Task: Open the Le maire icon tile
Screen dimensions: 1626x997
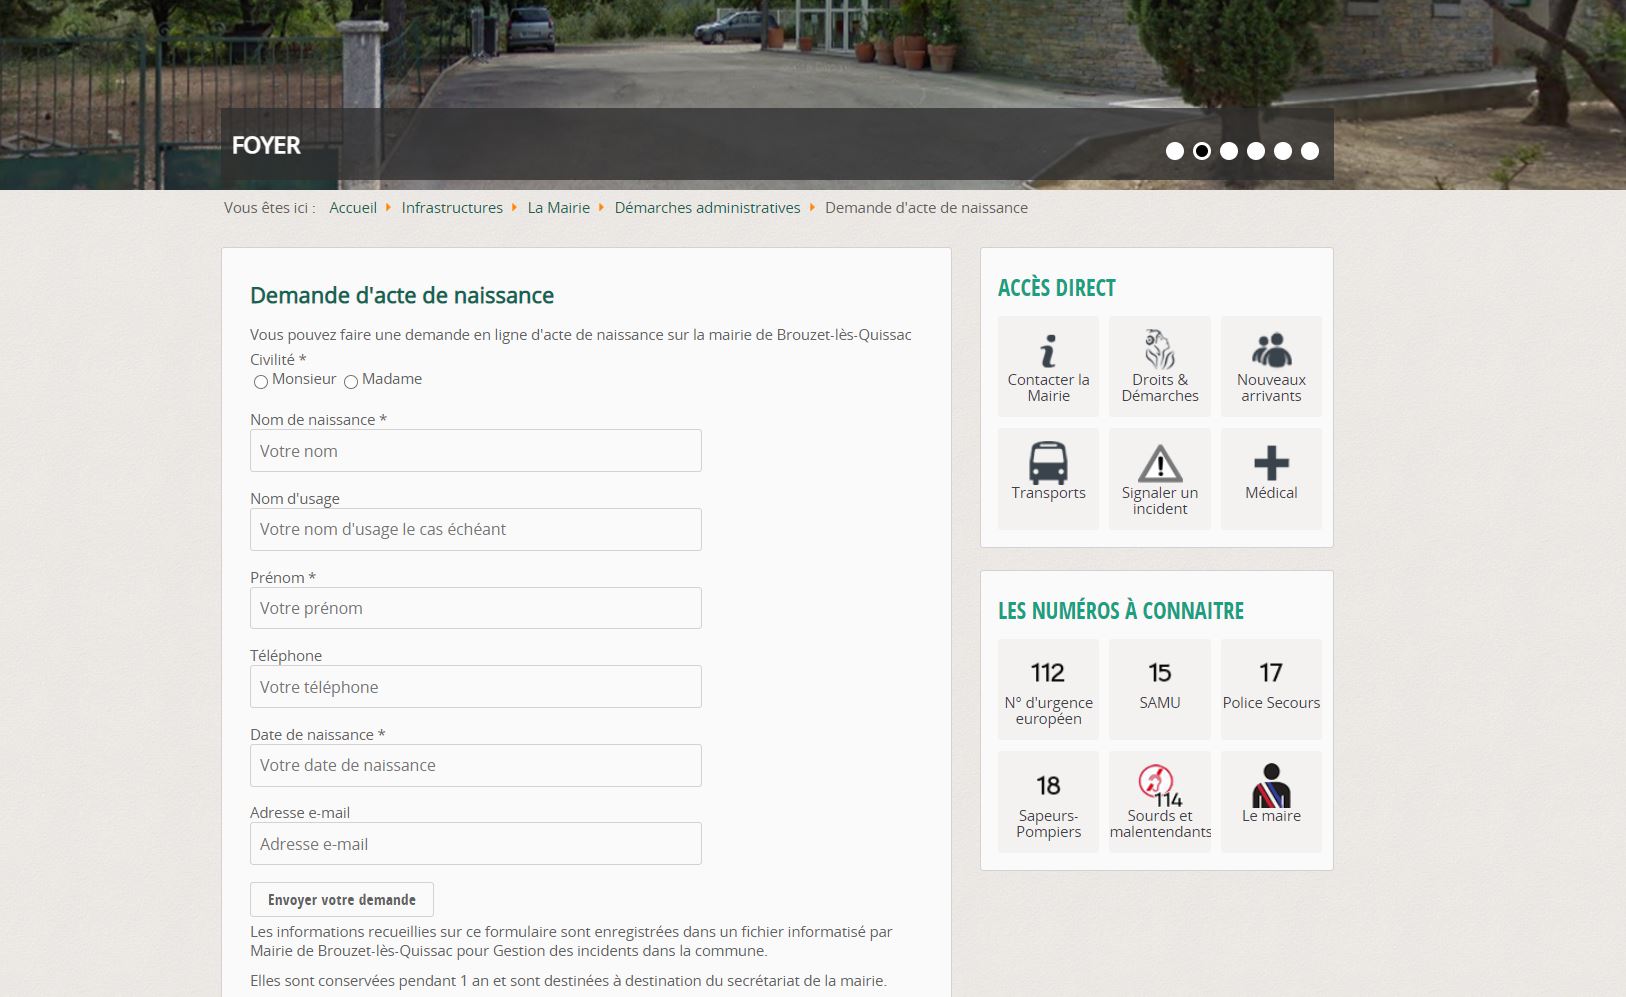Action: (1271, 802)
